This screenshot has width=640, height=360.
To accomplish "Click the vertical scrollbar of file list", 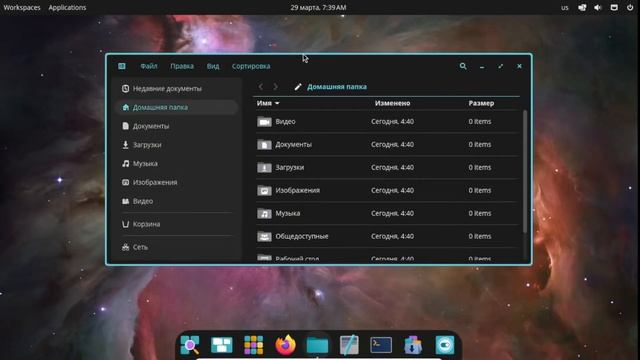I will click(525, 171).
